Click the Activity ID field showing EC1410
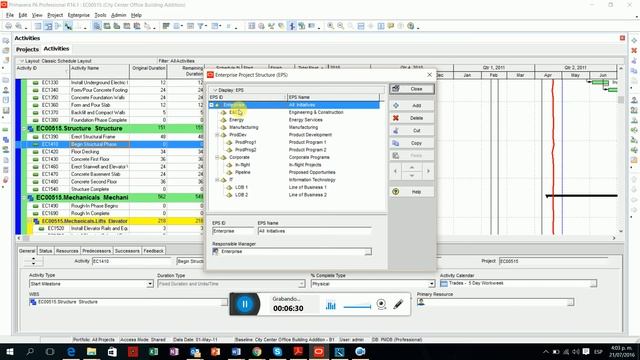Viewport: 640px width, 360px height. [x=132, y=261]
